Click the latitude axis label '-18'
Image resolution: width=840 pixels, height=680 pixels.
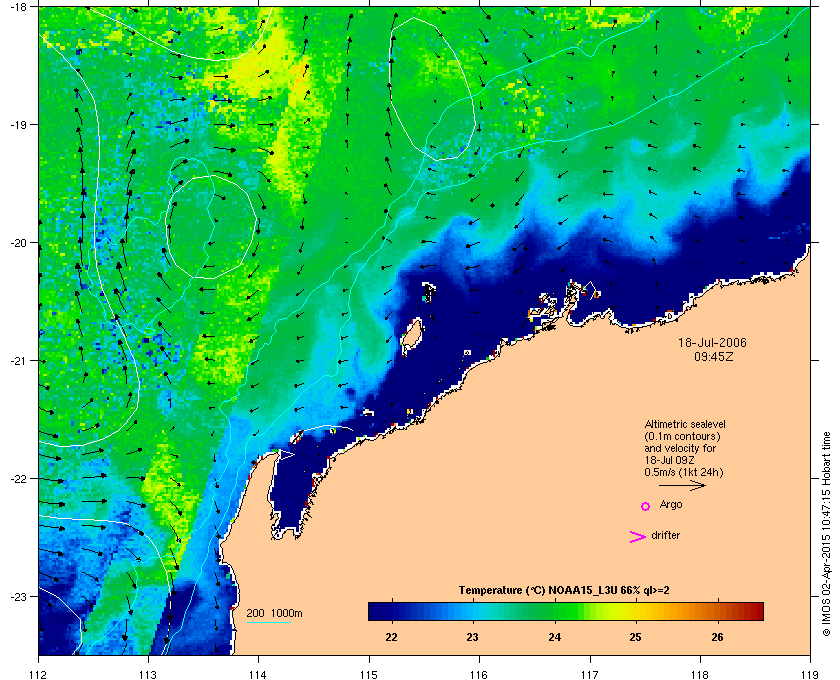click(x=18, y=6)
